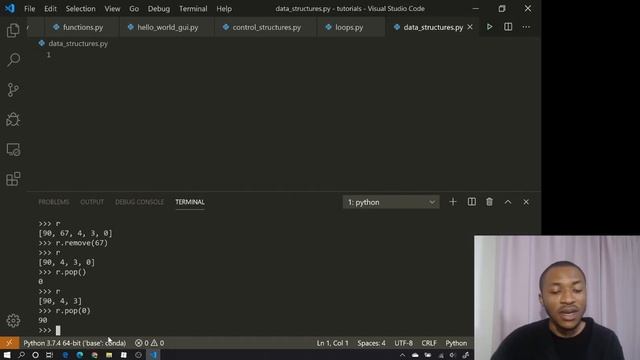This screenshot has width=640, height=360.
Task: Open the Remote Explorer view
Action: click(x=13, y=149)
